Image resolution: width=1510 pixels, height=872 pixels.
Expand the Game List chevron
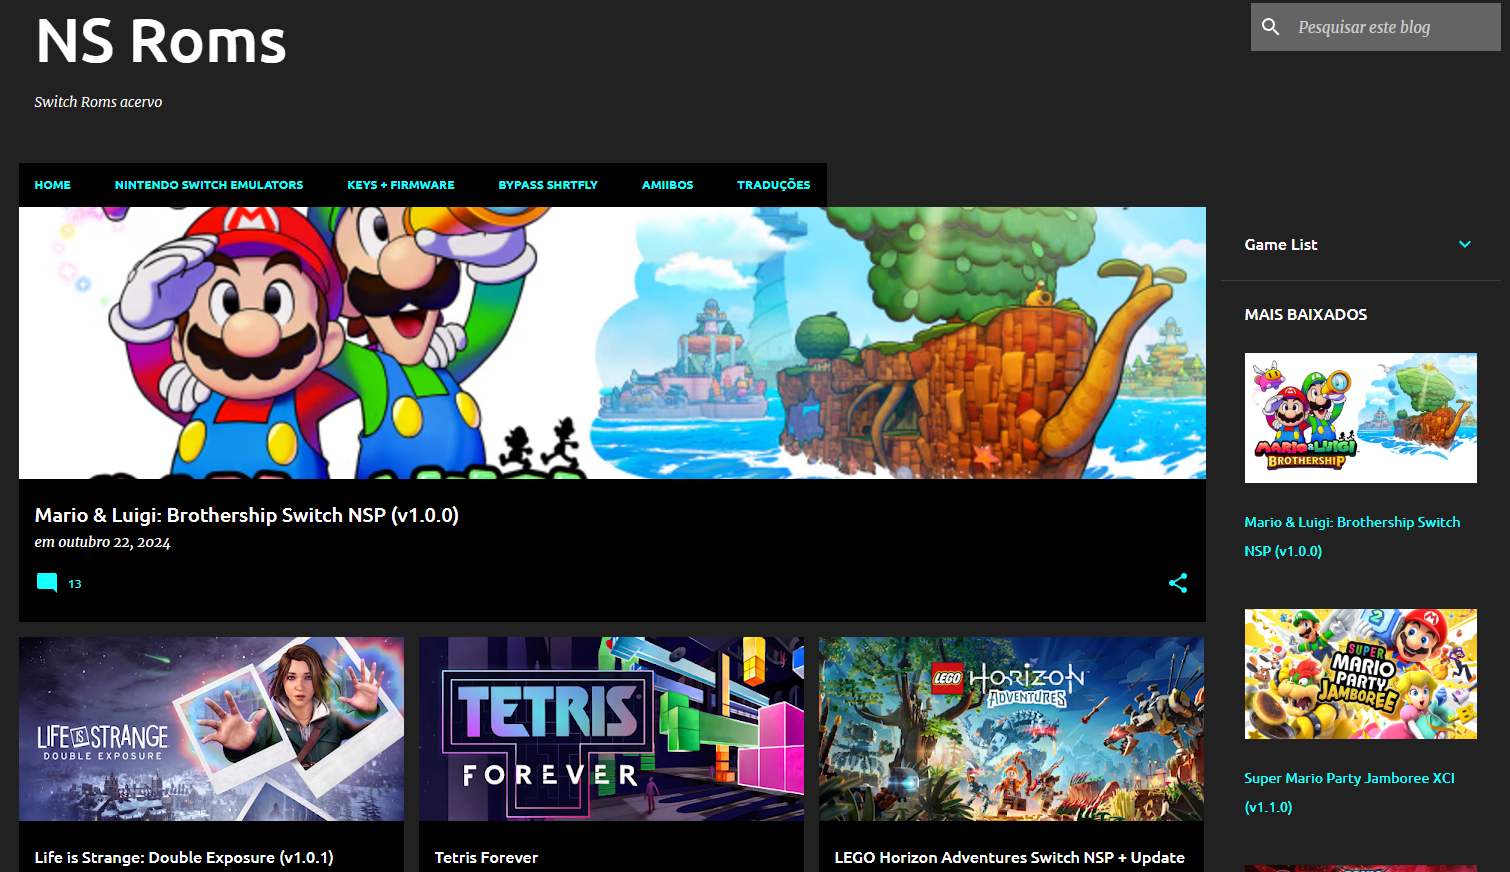tap(1465, 244)
